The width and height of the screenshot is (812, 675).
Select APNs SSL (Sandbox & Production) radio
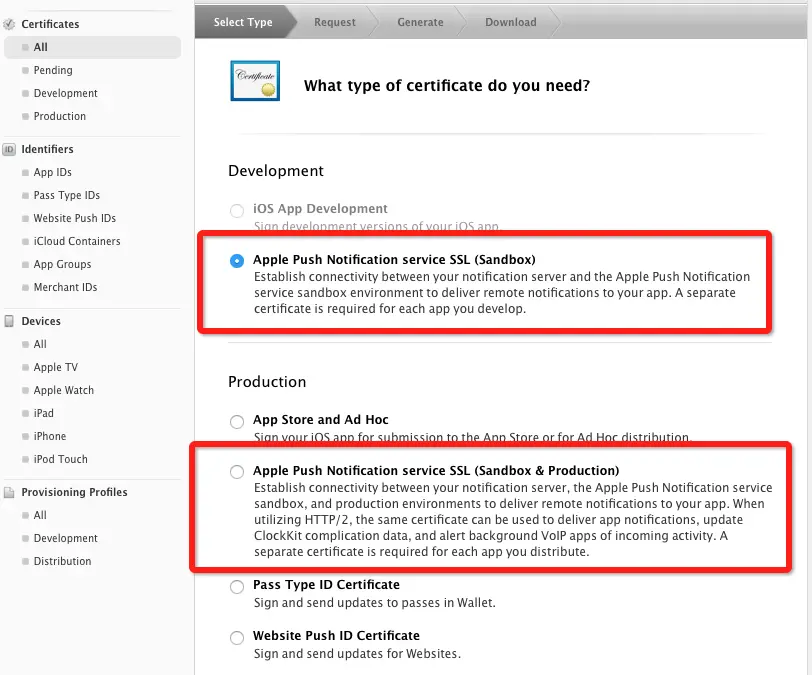click(x=237, y=471)
